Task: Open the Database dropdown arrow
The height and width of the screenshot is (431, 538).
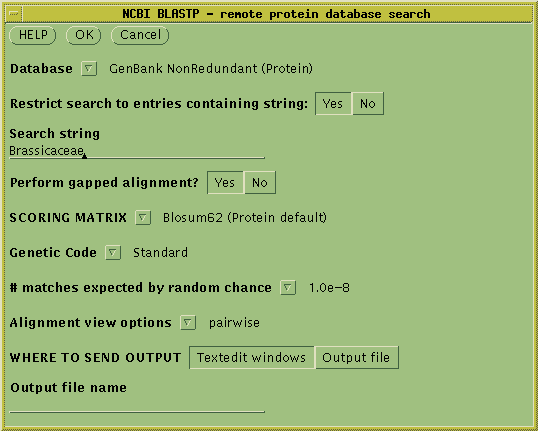Action: [89, 69]
